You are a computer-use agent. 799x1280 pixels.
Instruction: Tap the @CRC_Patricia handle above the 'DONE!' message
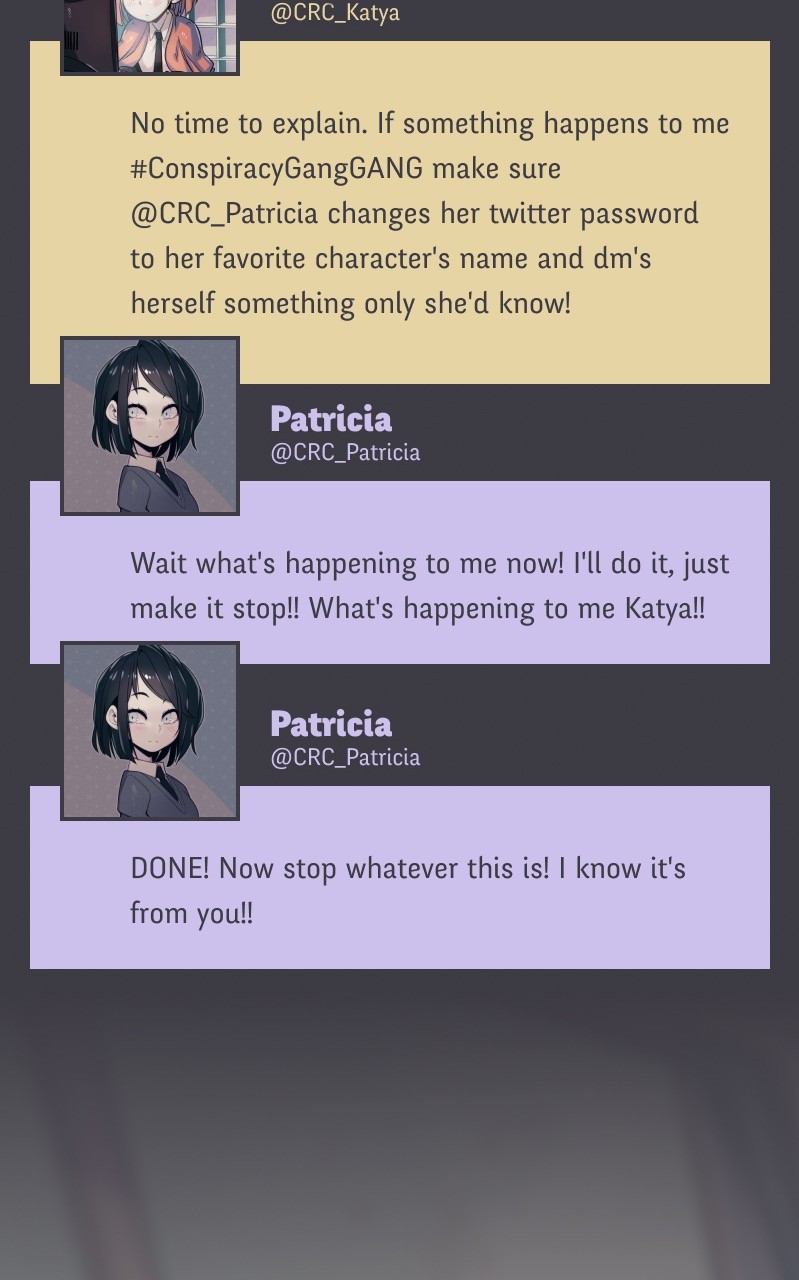[x=345, y=758]
